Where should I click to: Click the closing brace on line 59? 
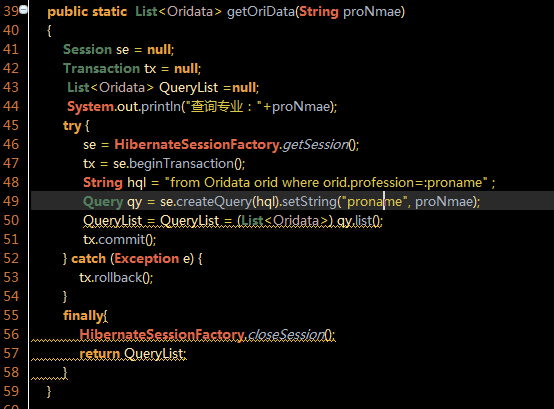[49, 392]
